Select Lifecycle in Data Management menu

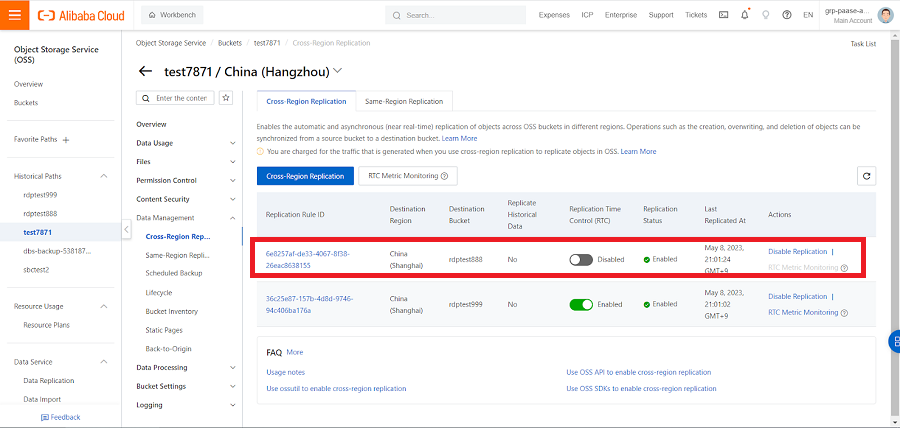pyautogui.click(x=159, y=292)
